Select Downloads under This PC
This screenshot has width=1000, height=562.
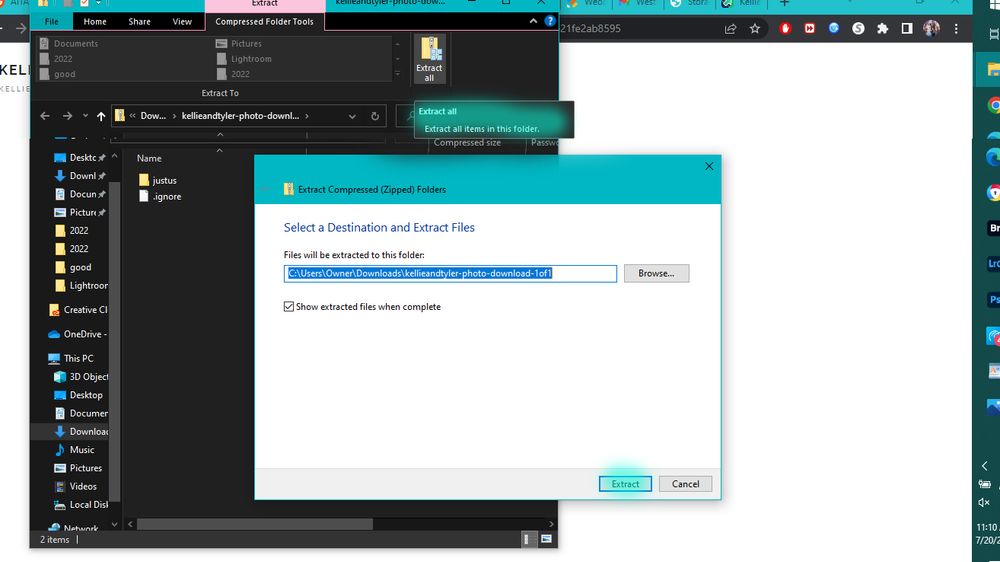tap(81, 432)
